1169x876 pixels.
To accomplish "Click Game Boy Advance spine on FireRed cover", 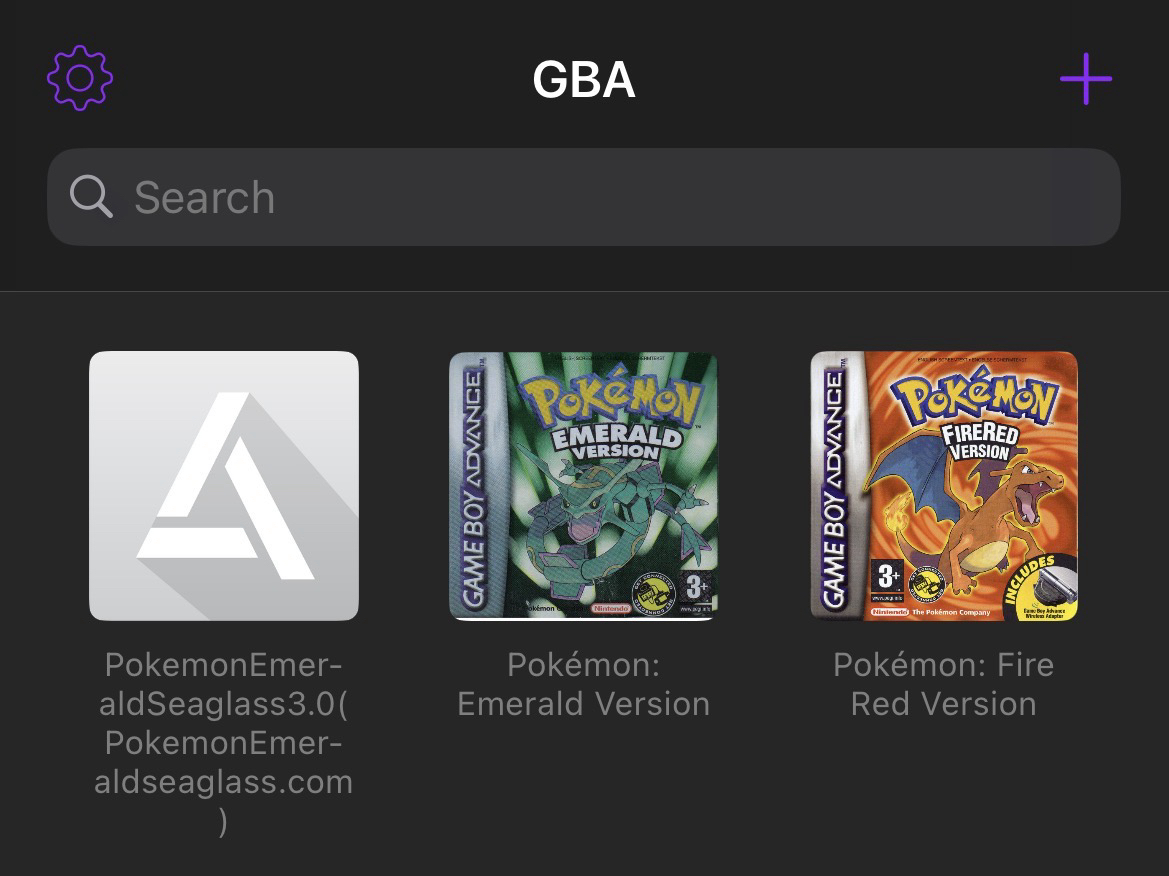I will point(831,486).
